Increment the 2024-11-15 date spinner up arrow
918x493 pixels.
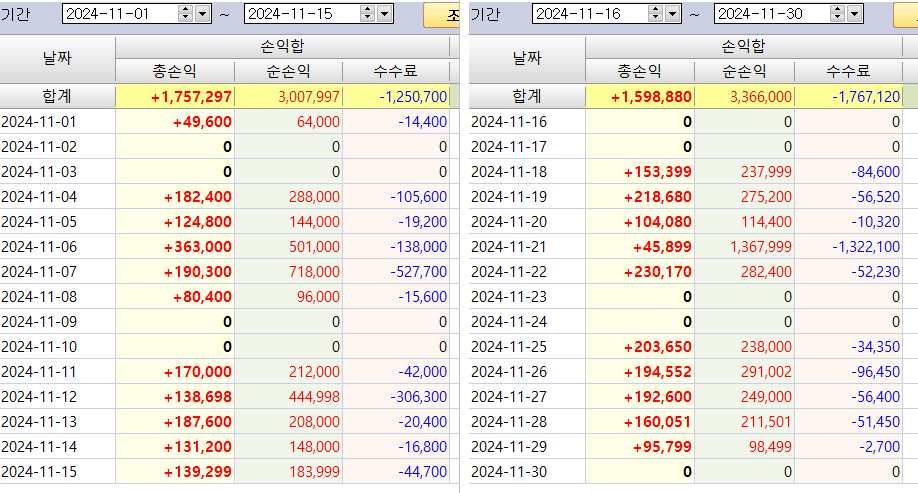[x=368, y=9]
